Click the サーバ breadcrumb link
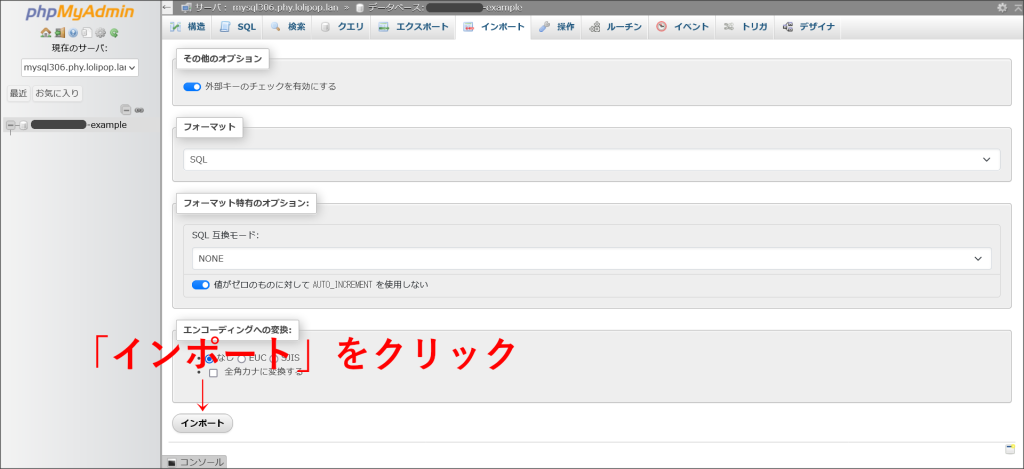 click(x=264, y=7)
